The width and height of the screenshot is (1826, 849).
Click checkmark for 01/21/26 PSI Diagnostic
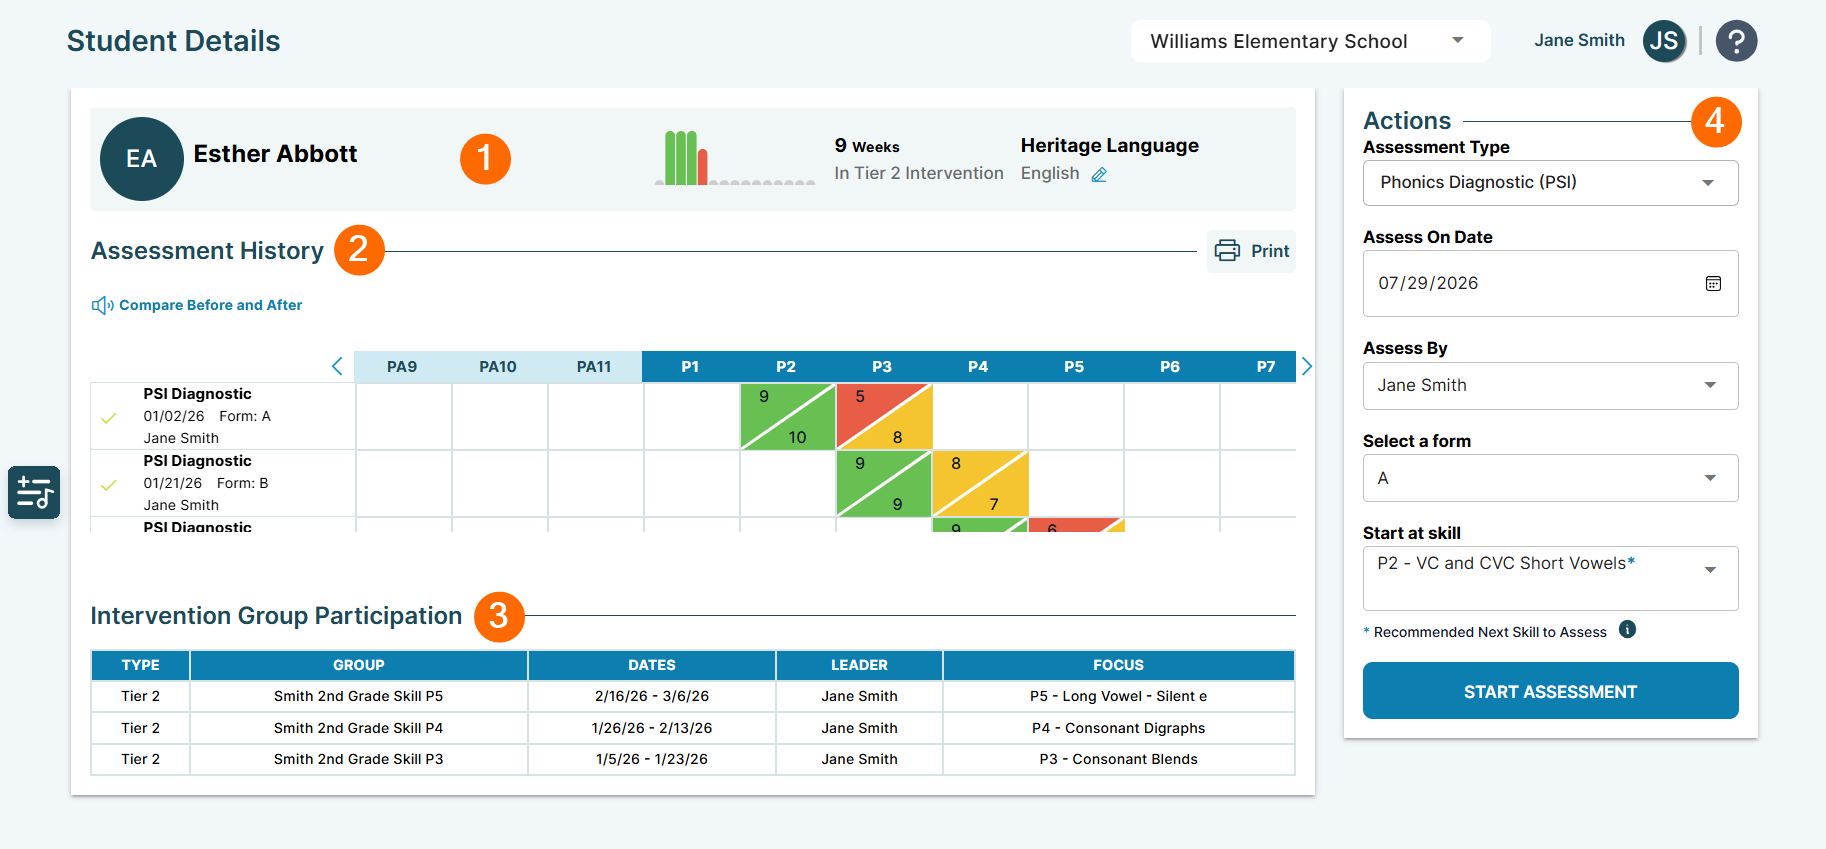click(x=109, y=485)
